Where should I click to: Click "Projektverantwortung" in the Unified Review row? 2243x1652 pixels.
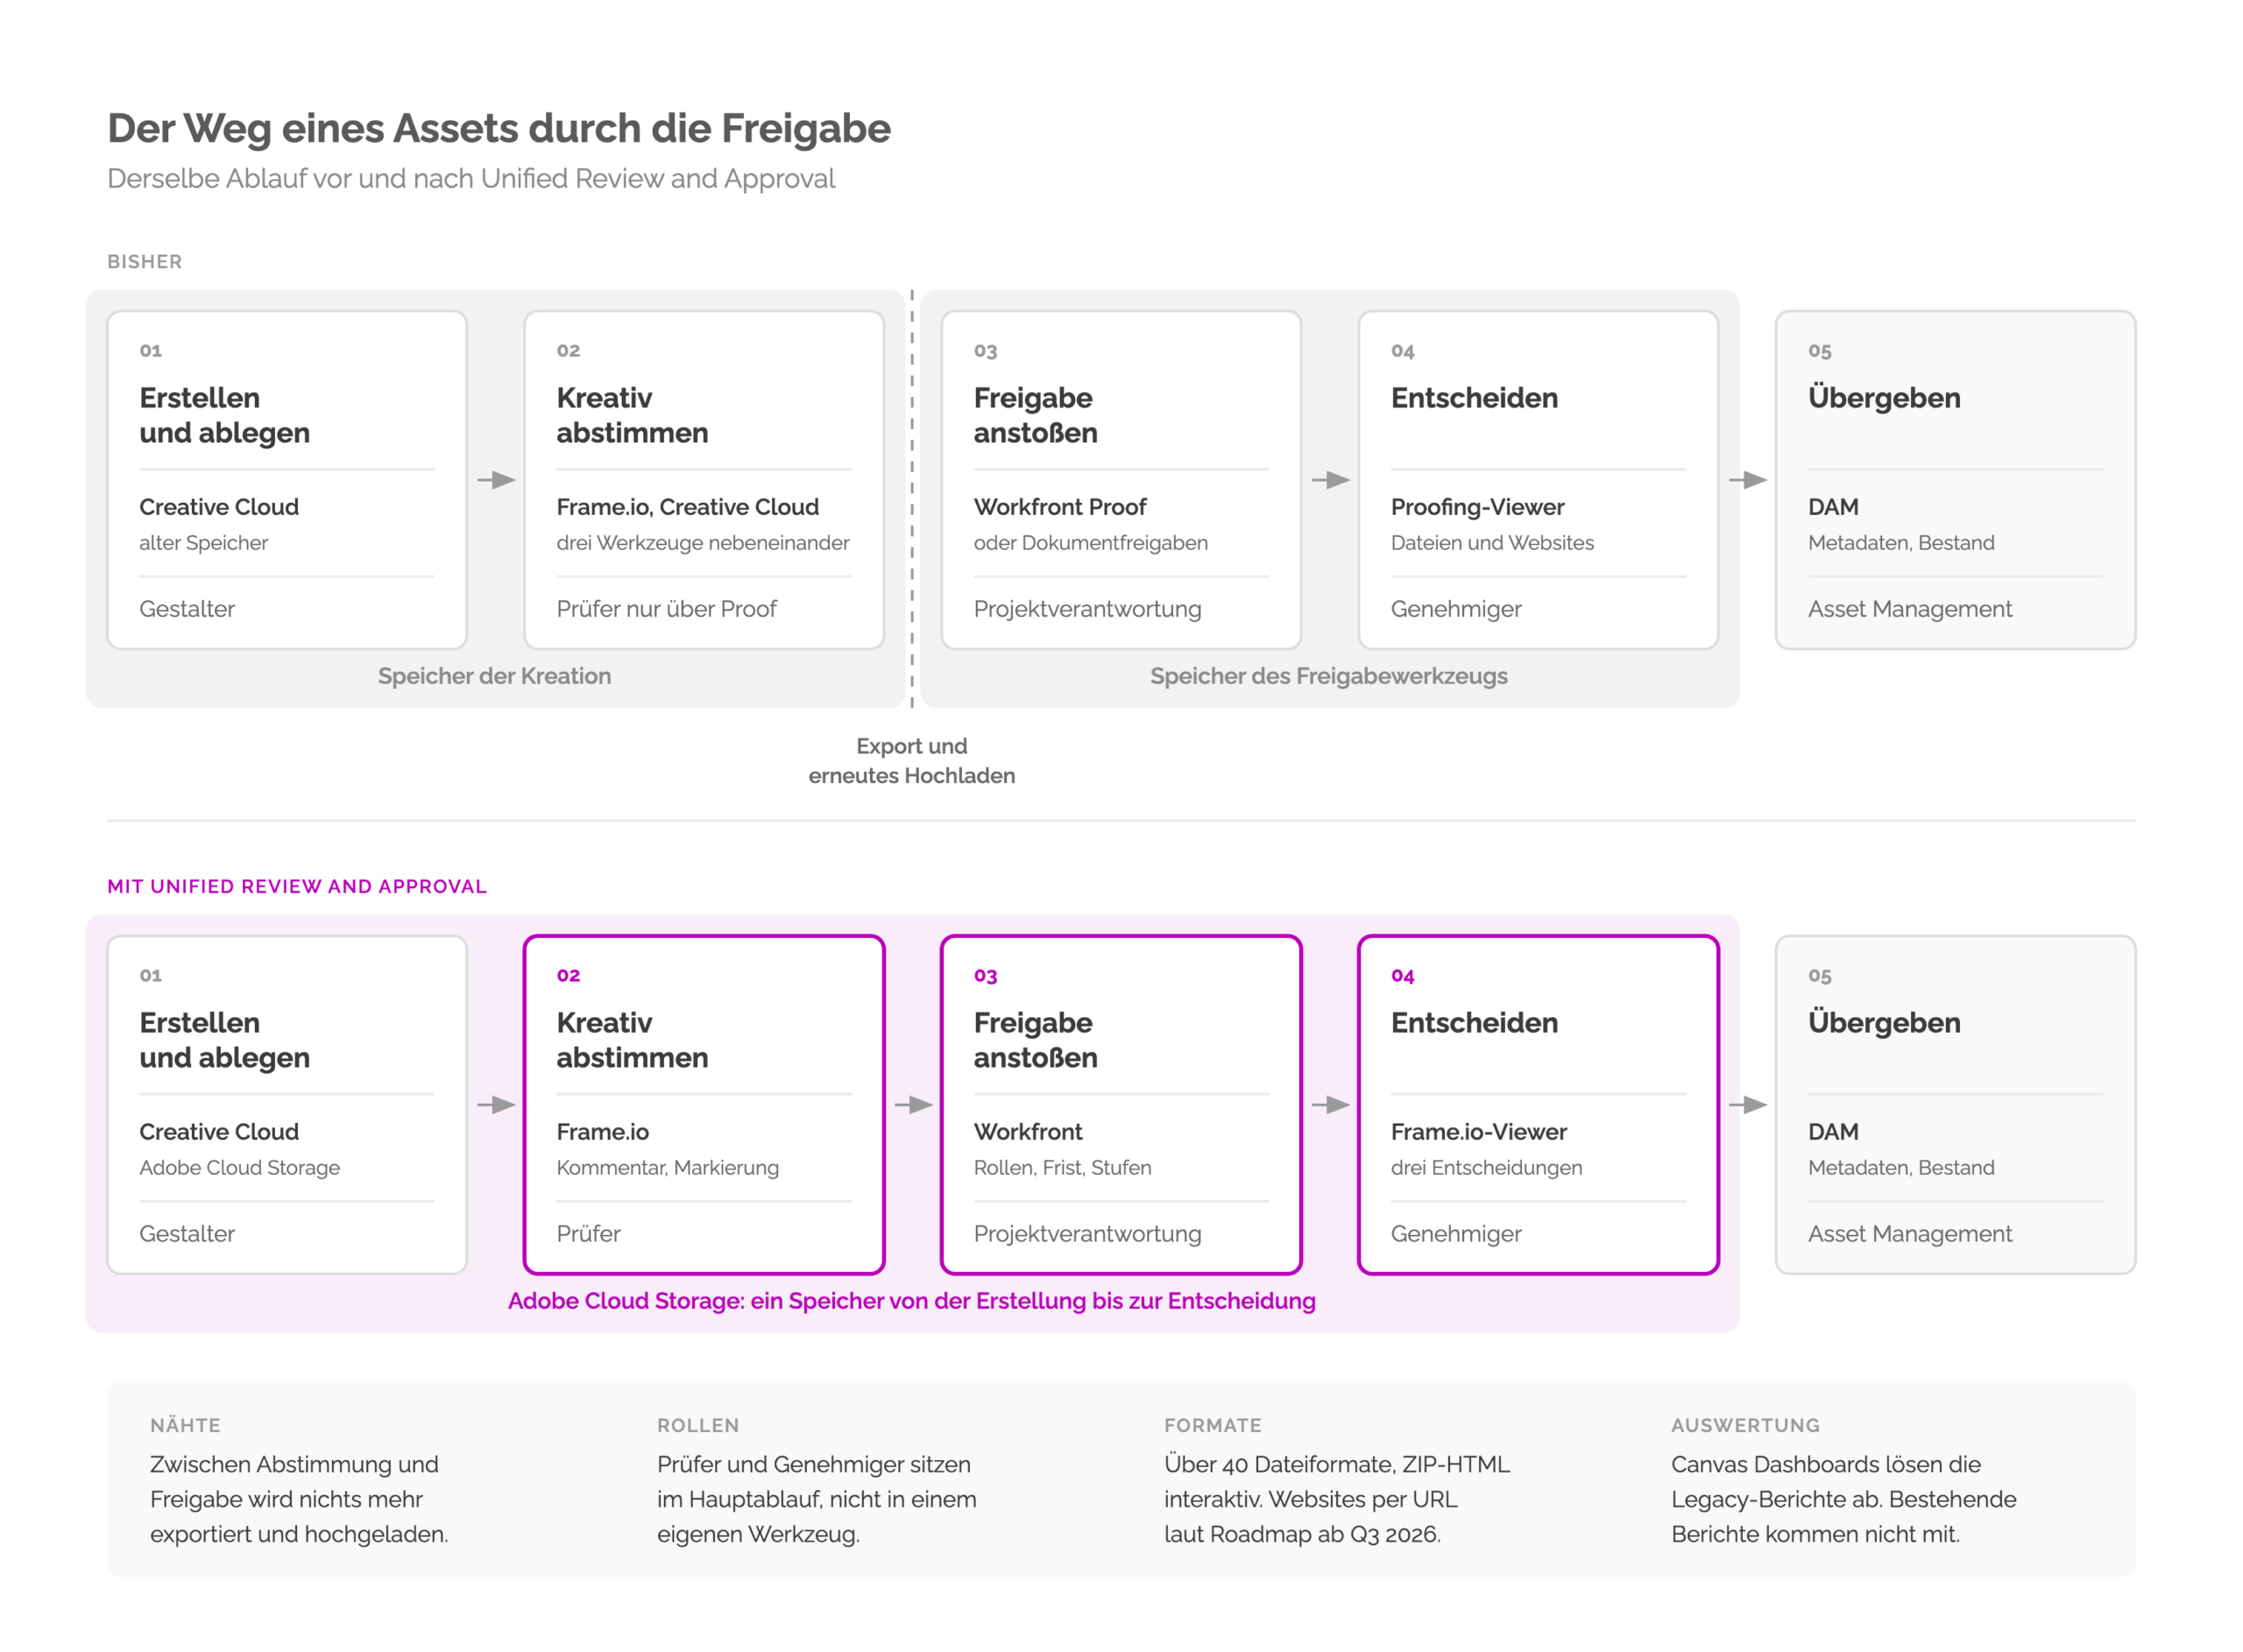click(x=1088, y=1234)
